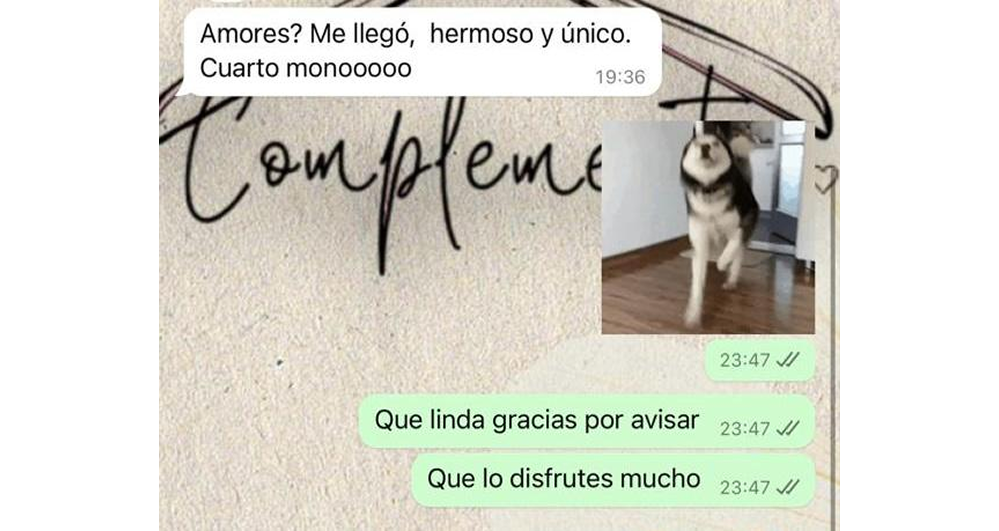Click the 'Cuarto monooooo' text line
This screenshot has height=531, width=999.
coord(306,68)
